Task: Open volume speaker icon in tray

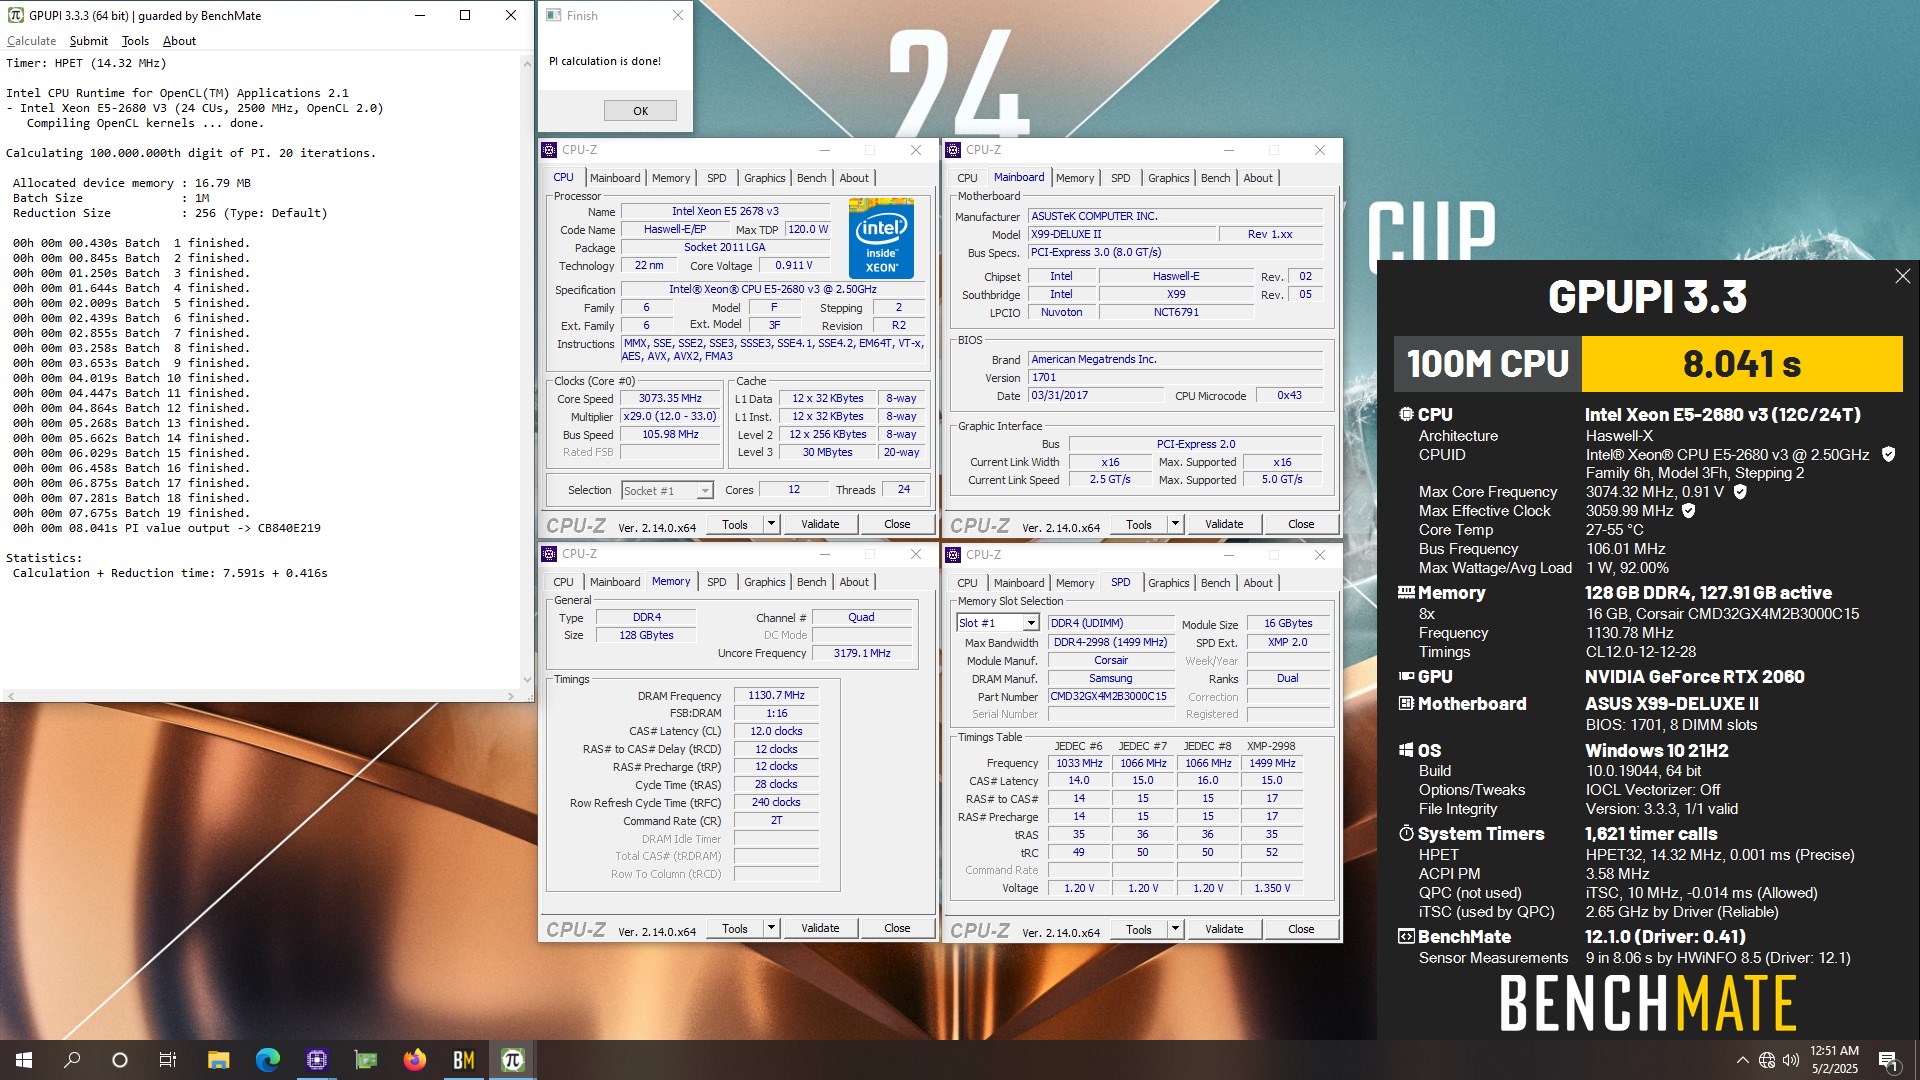Action: click(x=1791, y=1060)
